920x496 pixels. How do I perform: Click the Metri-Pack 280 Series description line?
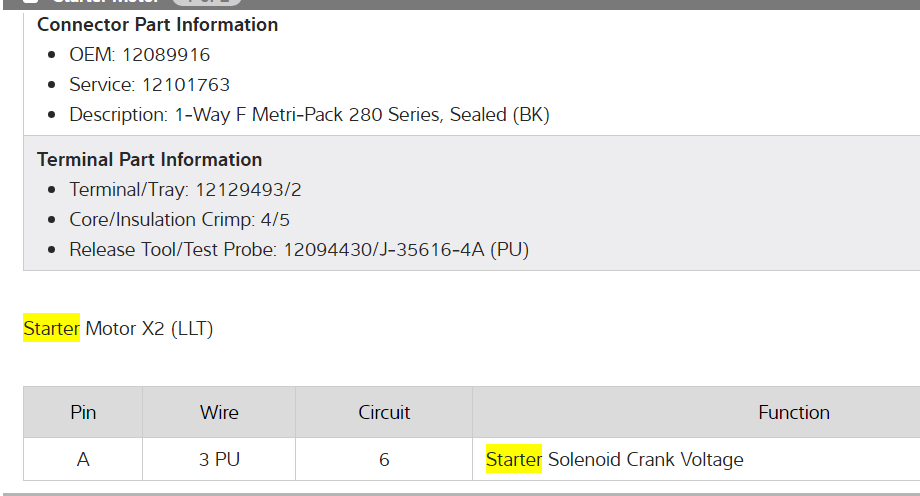click(309, 115)
